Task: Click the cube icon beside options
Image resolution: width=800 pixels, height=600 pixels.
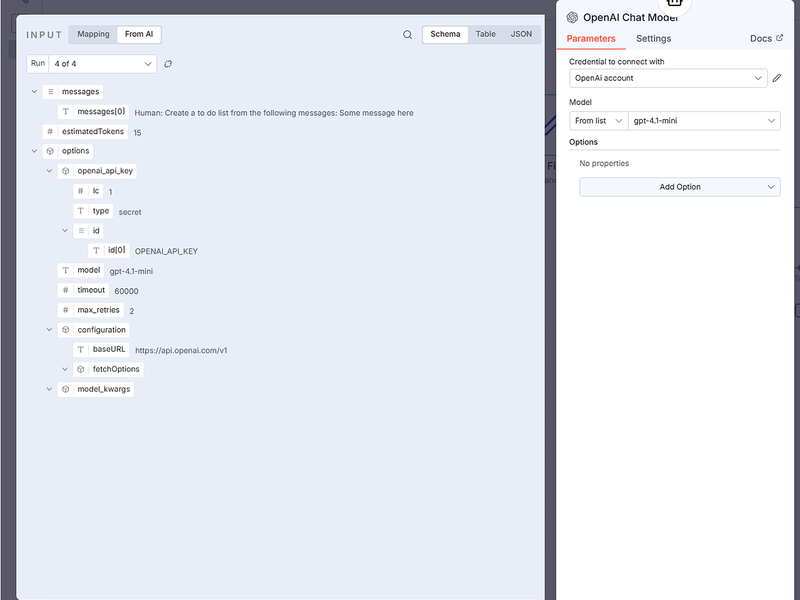Action: click(50, 151)
